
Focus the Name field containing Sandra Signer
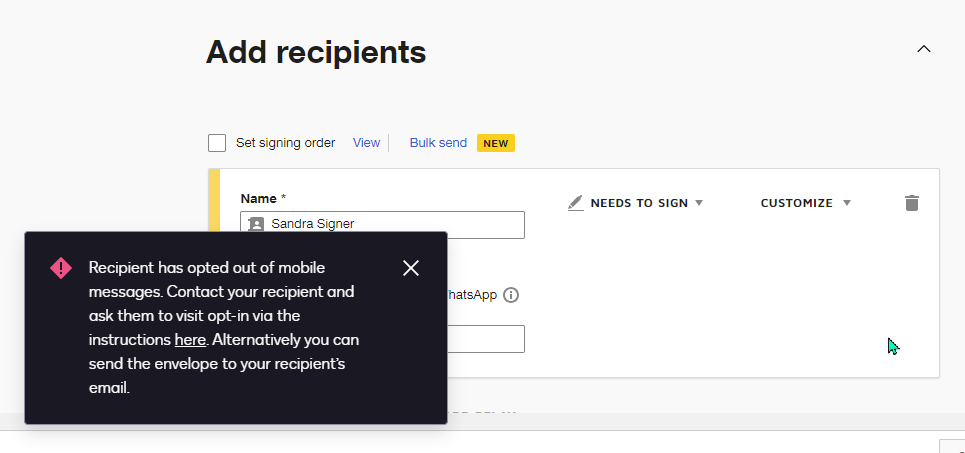pyautogui.click(x=395, y=225)
